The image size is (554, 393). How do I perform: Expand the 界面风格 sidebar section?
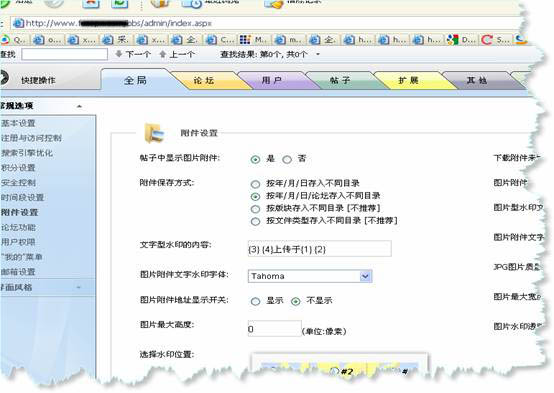(x=79, y=287)
